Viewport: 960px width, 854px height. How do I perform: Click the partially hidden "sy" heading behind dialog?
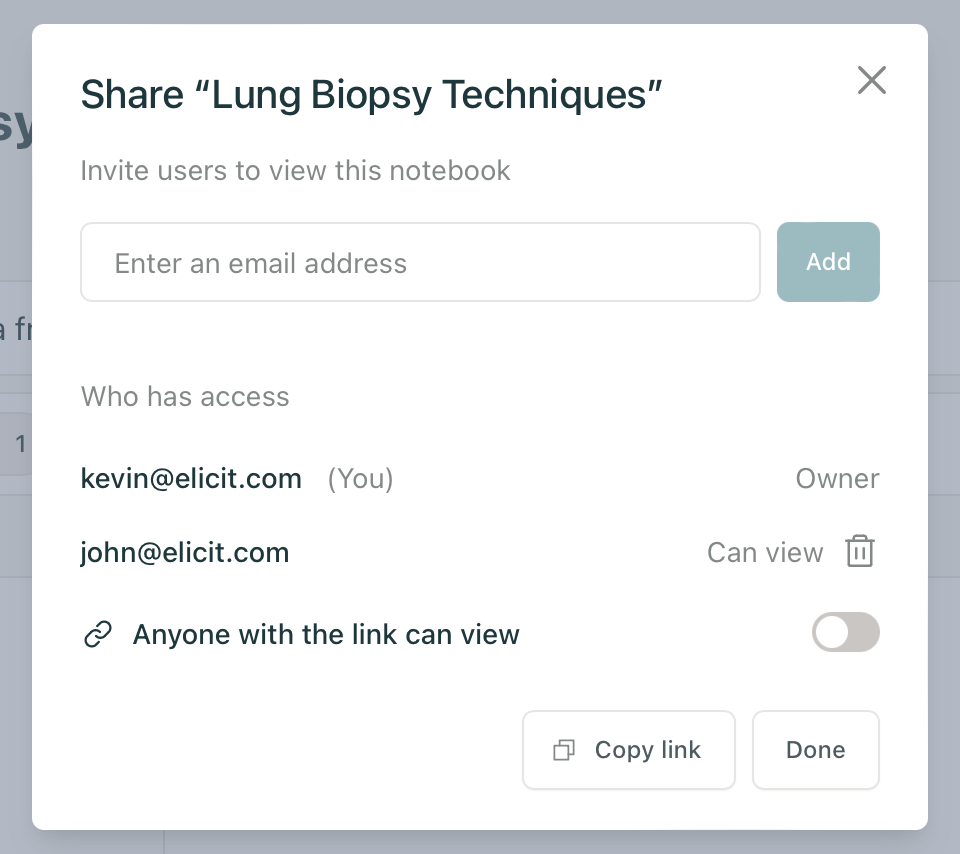pyautogui.click(x=16, y=125)
